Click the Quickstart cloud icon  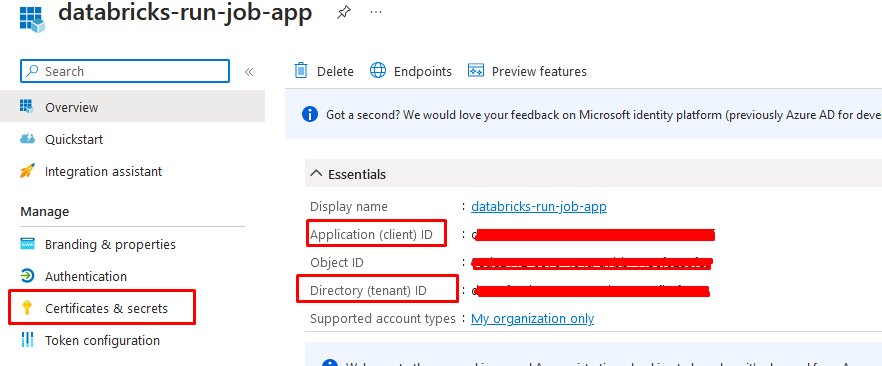click(x=27, y=139)
